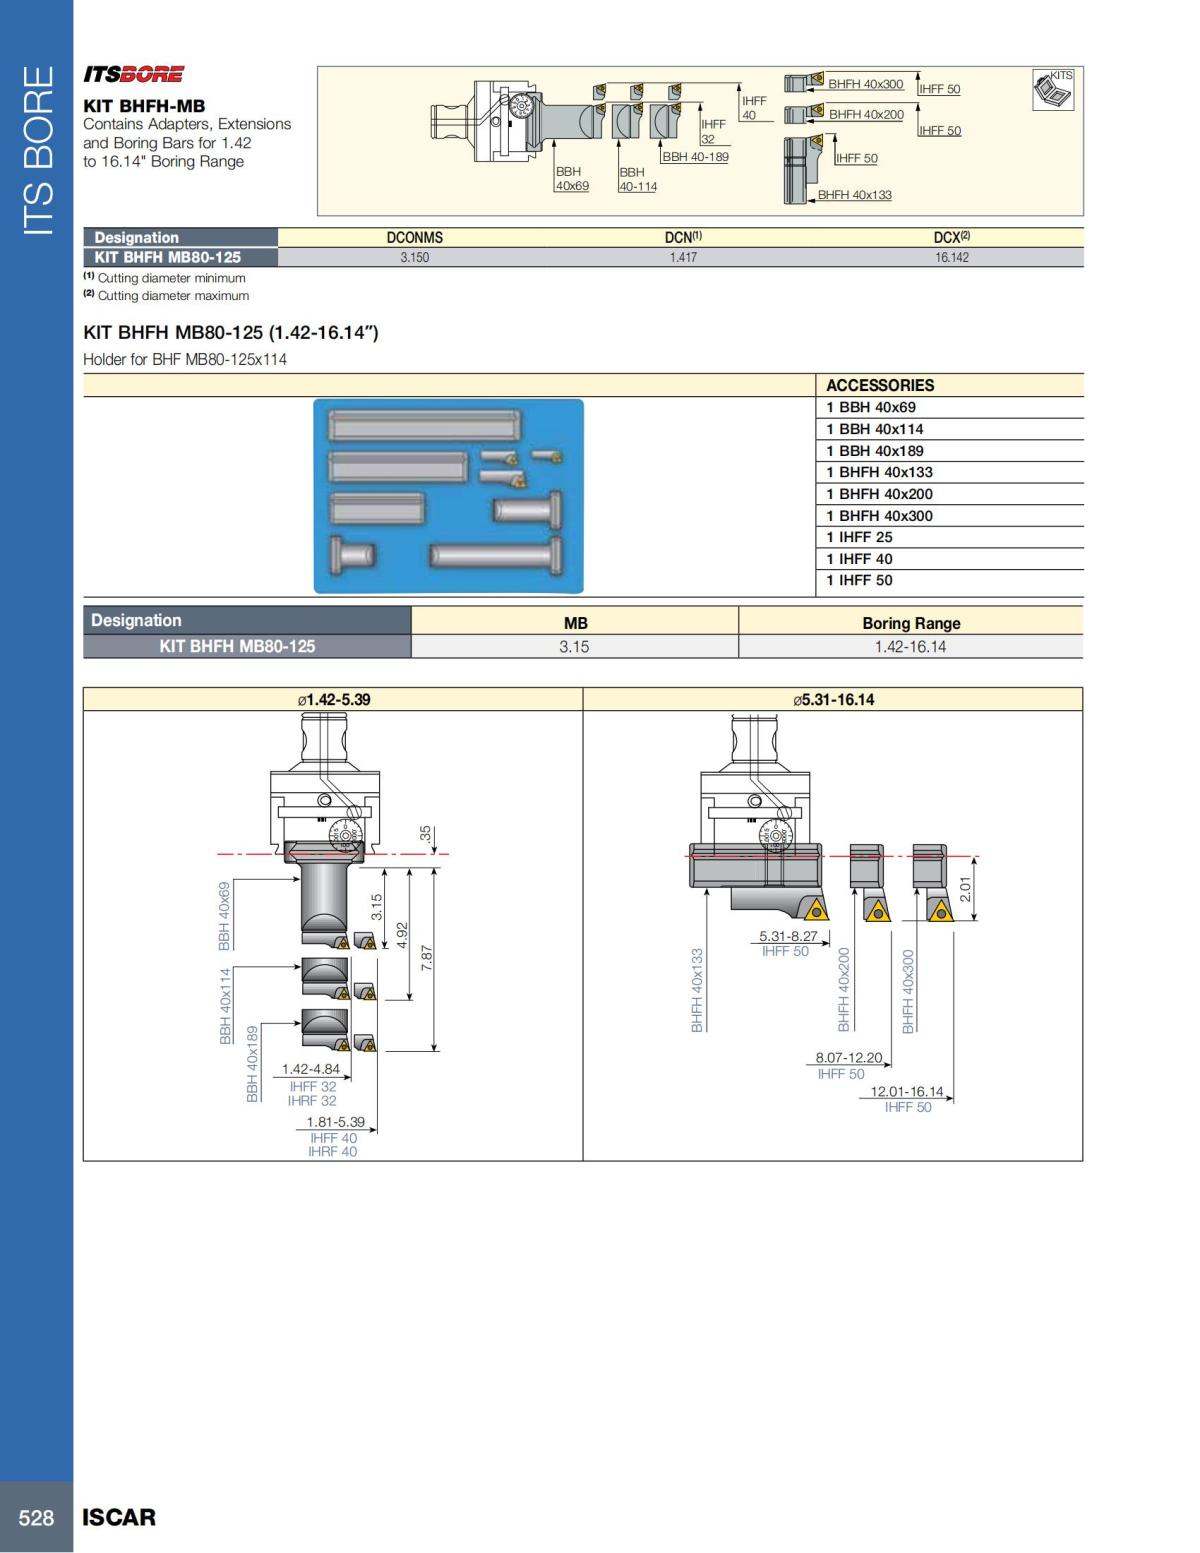Screen dimensions: 1200x1553
Task: Click the ø5.31-16.14 diagram header
Action: coord(833,699)
